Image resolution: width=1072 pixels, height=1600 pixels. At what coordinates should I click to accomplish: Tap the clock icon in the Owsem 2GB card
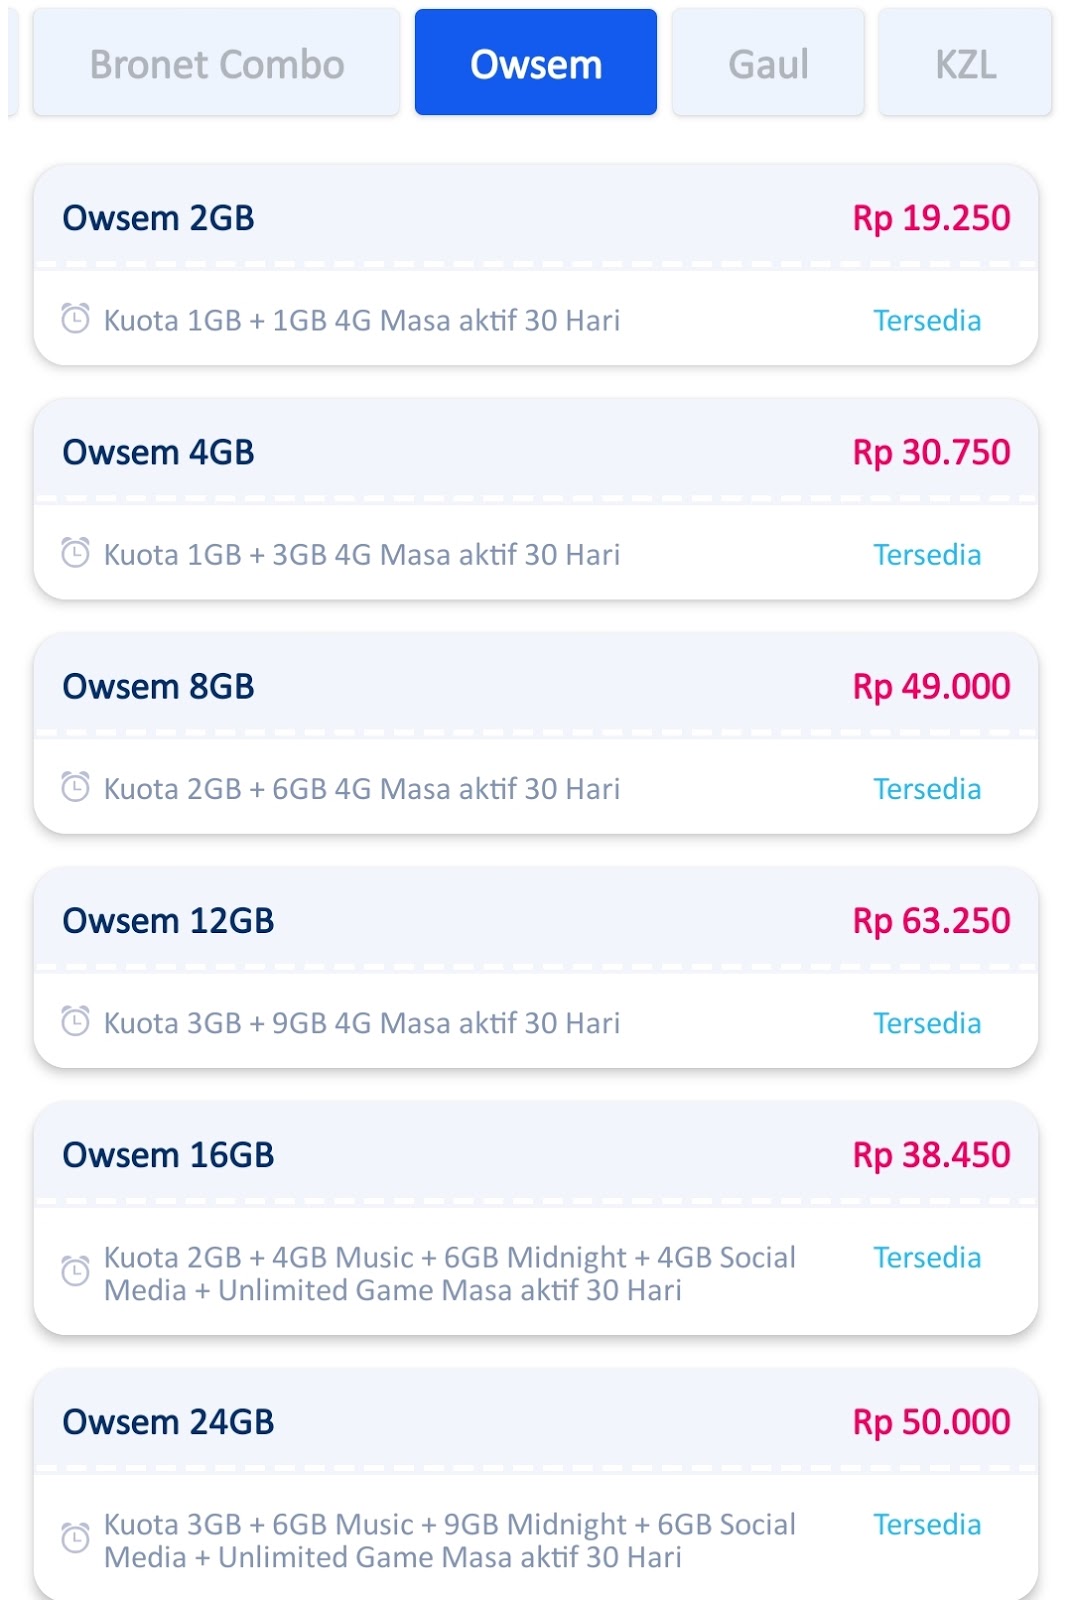[76, 319]
